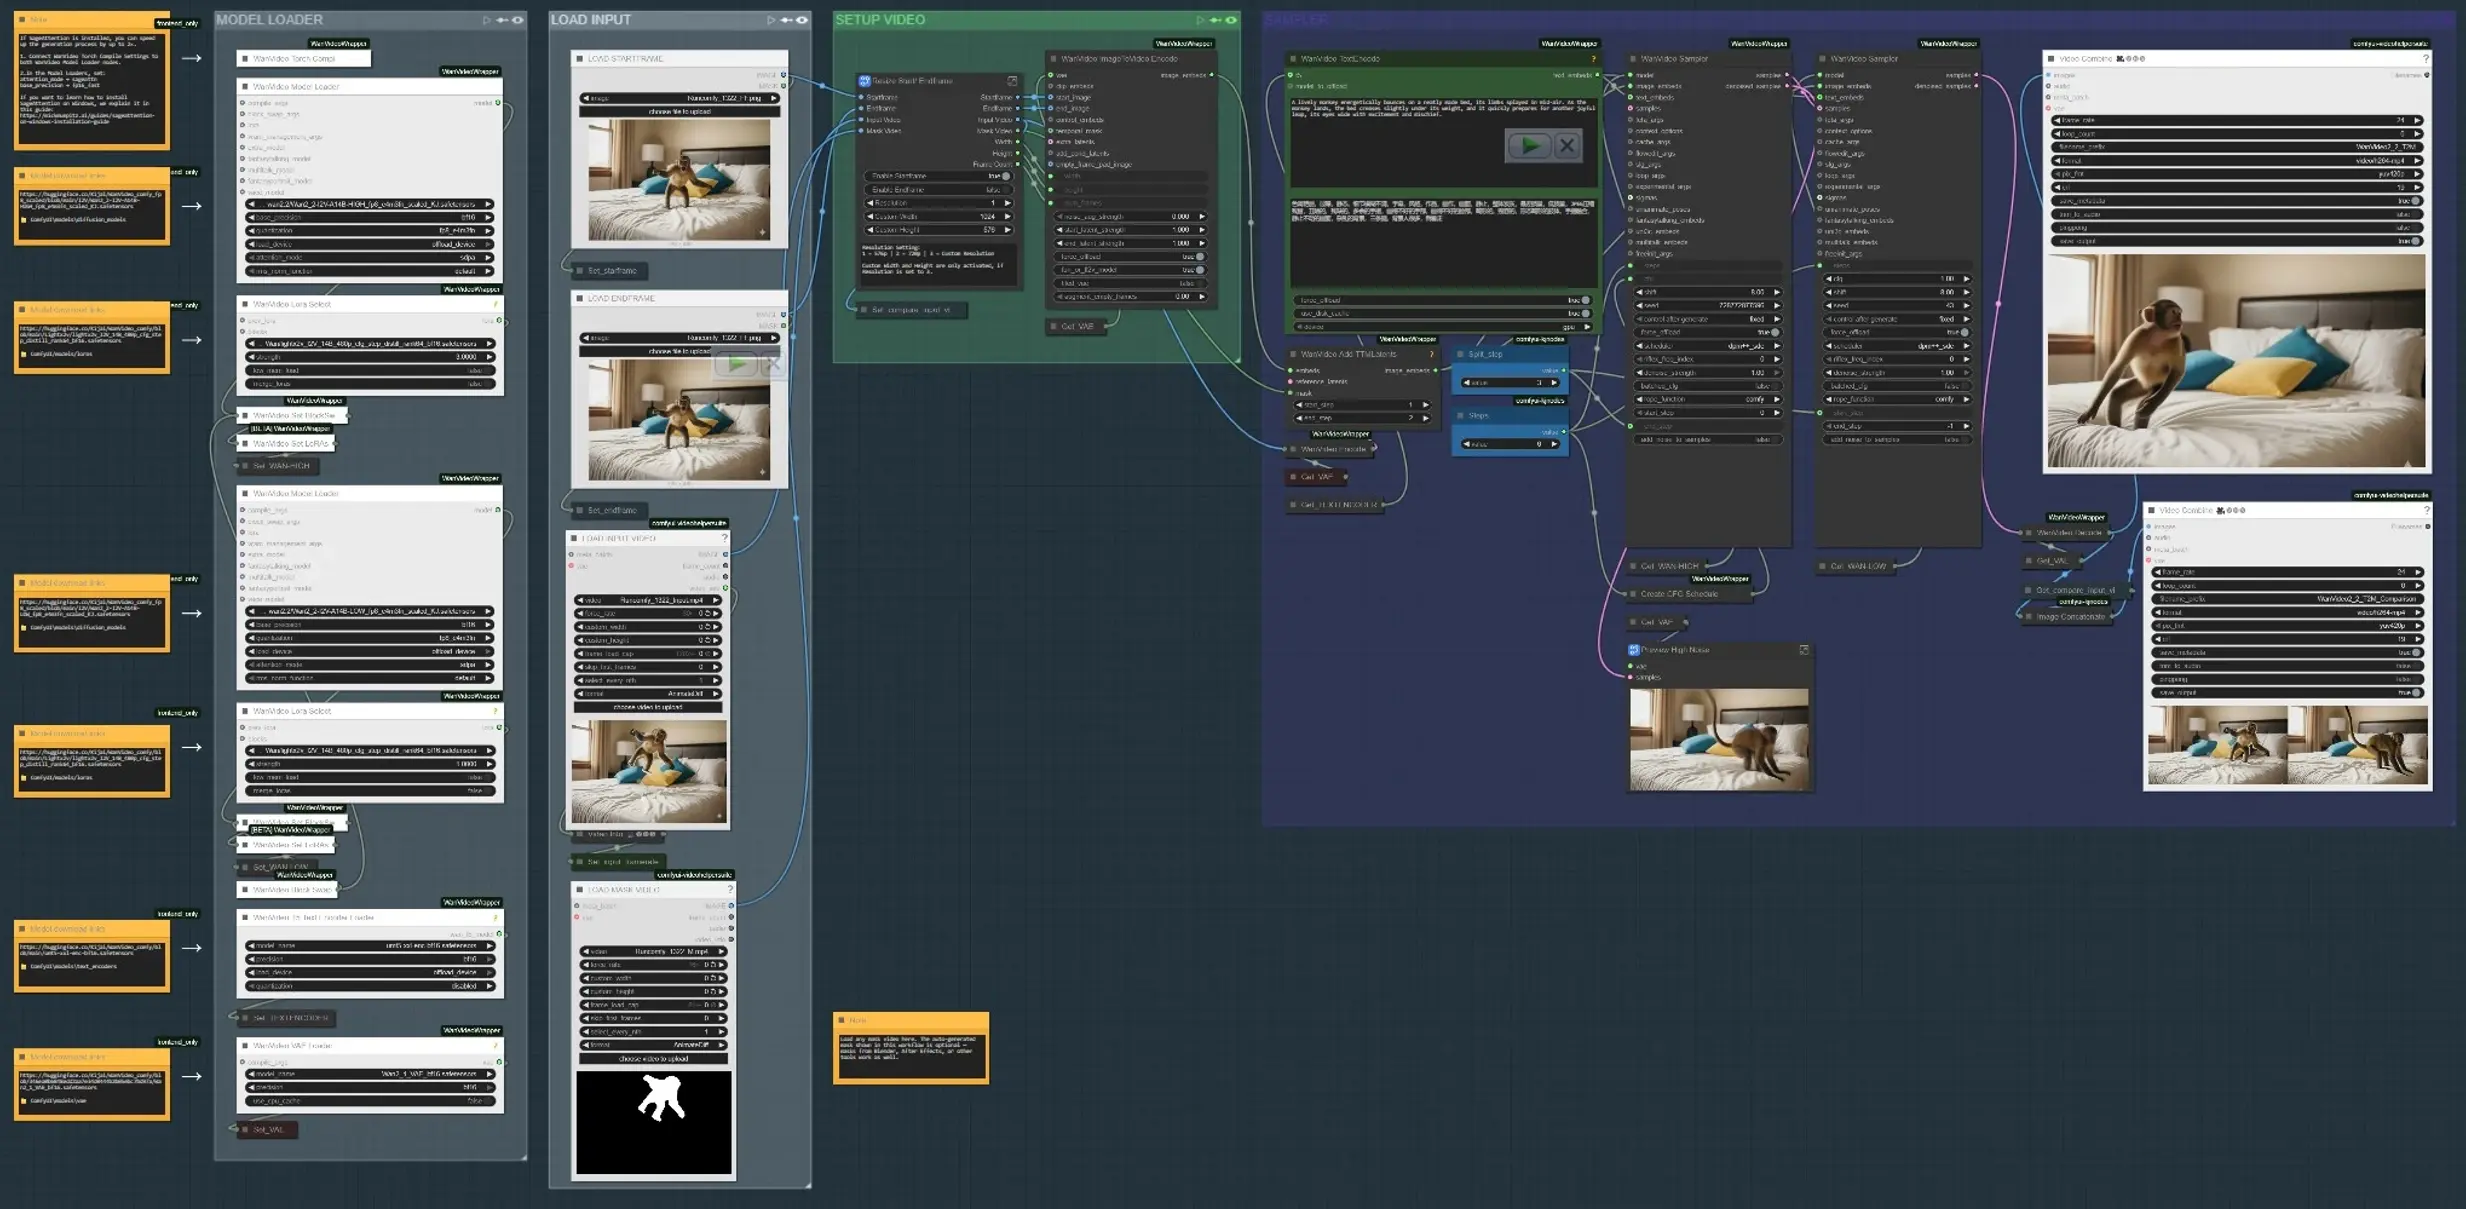Click the bypass arrow icon in the MODEL LOADER header
The width and height of the screenshot is (2466, 1209).
pyautogui.click(x=502, y=20)
